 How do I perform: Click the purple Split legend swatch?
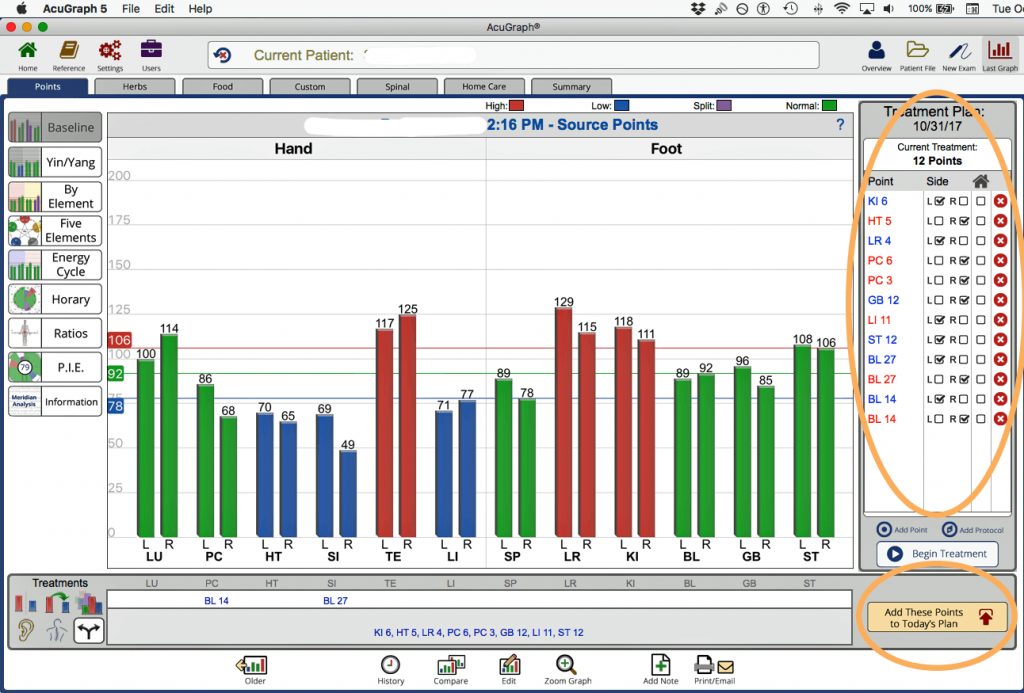point(724,106)
